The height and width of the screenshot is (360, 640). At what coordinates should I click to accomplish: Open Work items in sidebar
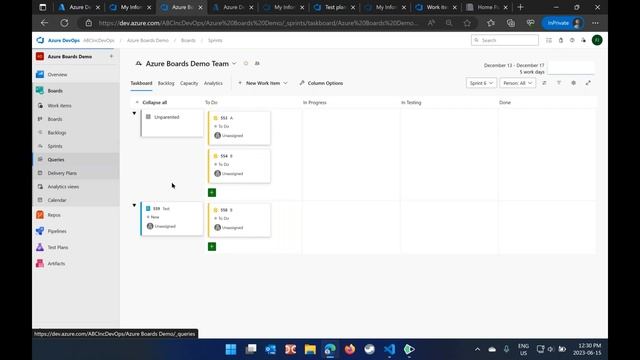[x=59, y=105]
